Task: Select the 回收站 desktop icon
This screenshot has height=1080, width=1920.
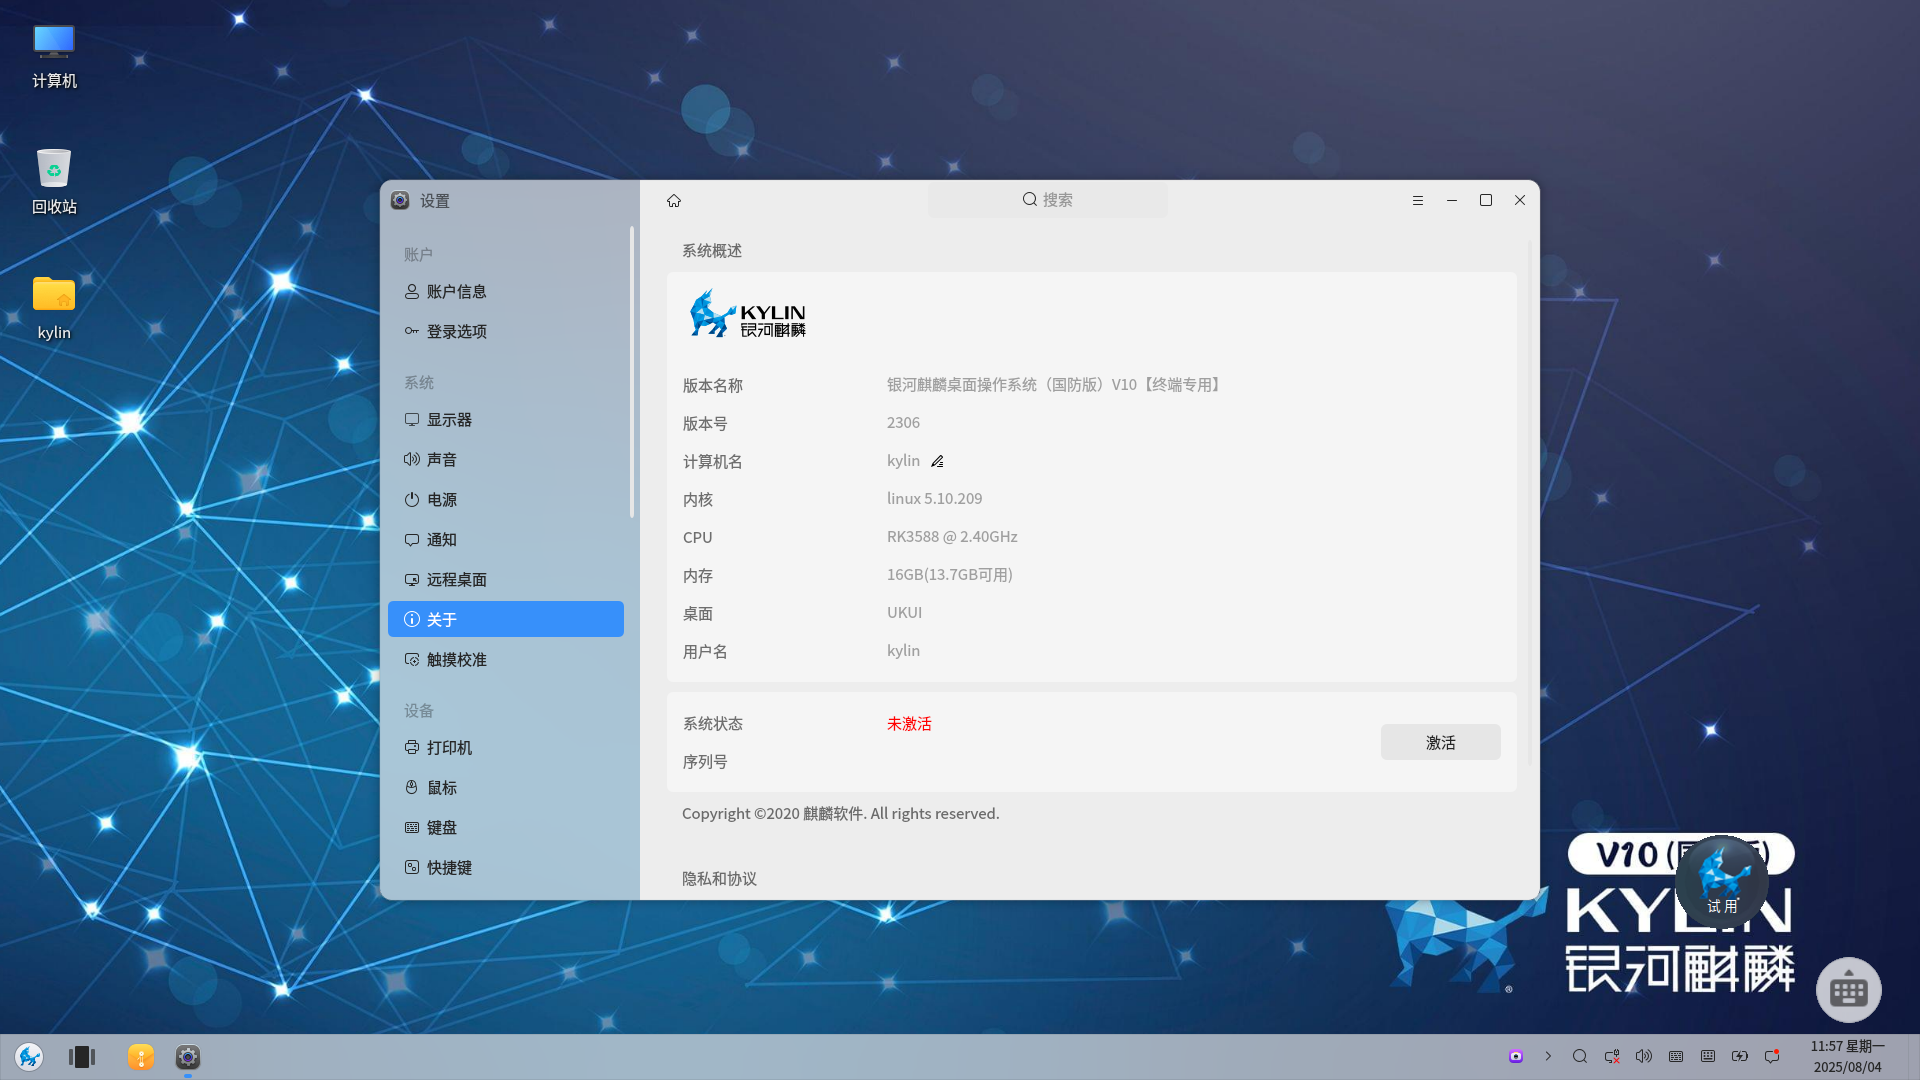Action: 54,182
